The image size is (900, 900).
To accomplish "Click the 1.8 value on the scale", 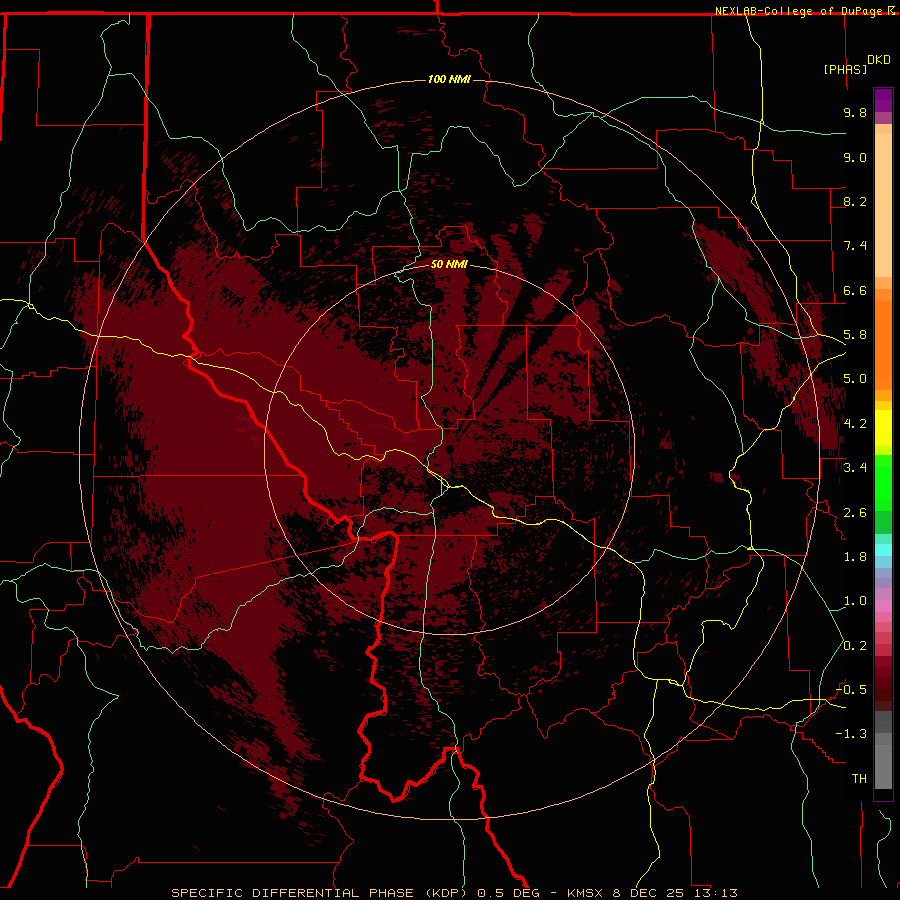I will [x=855, y=557].
